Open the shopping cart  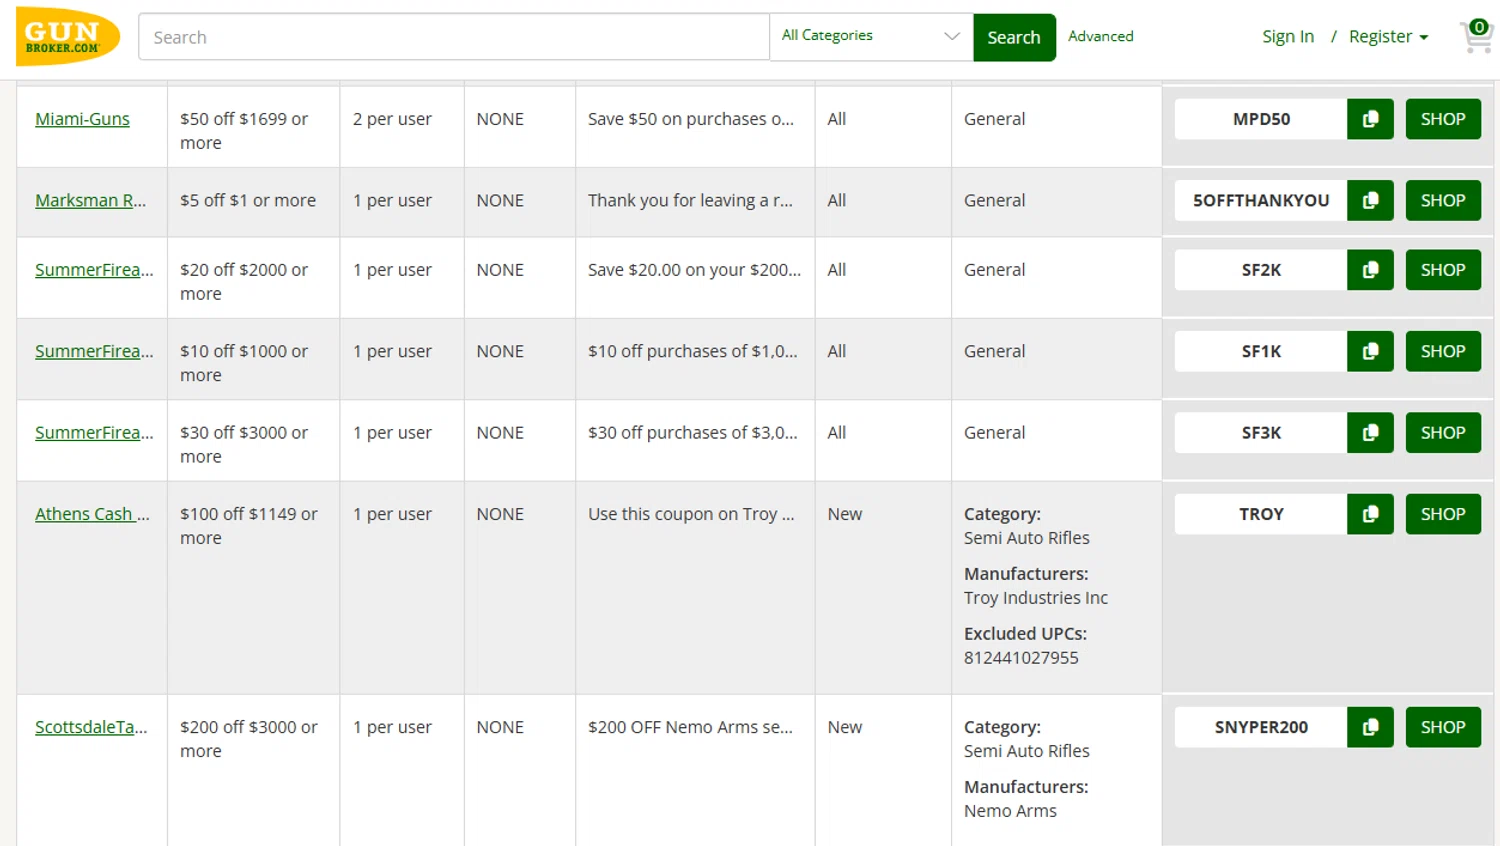coord(1476,36)
